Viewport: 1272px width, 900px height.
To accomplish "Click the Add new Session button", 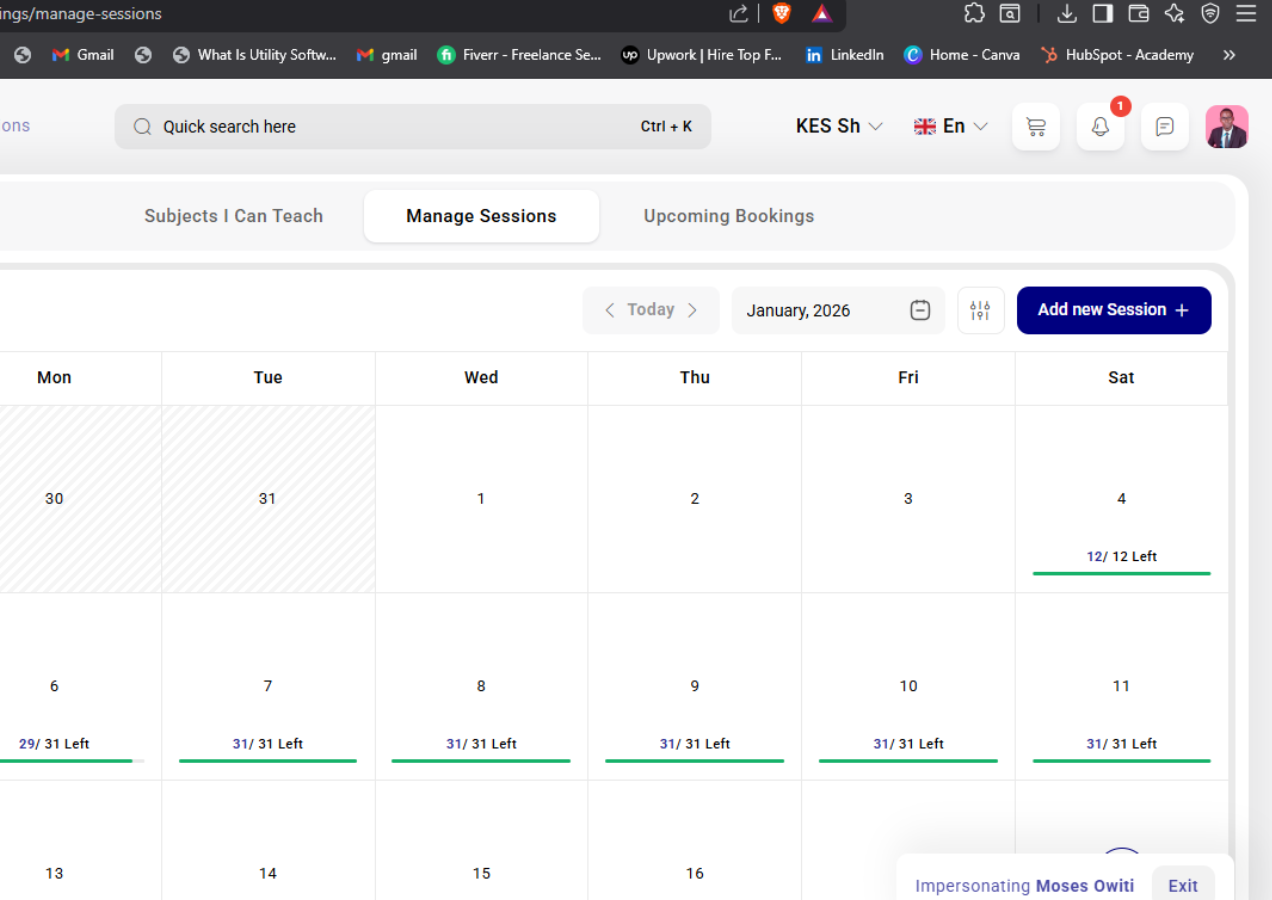I will 1113,310.
